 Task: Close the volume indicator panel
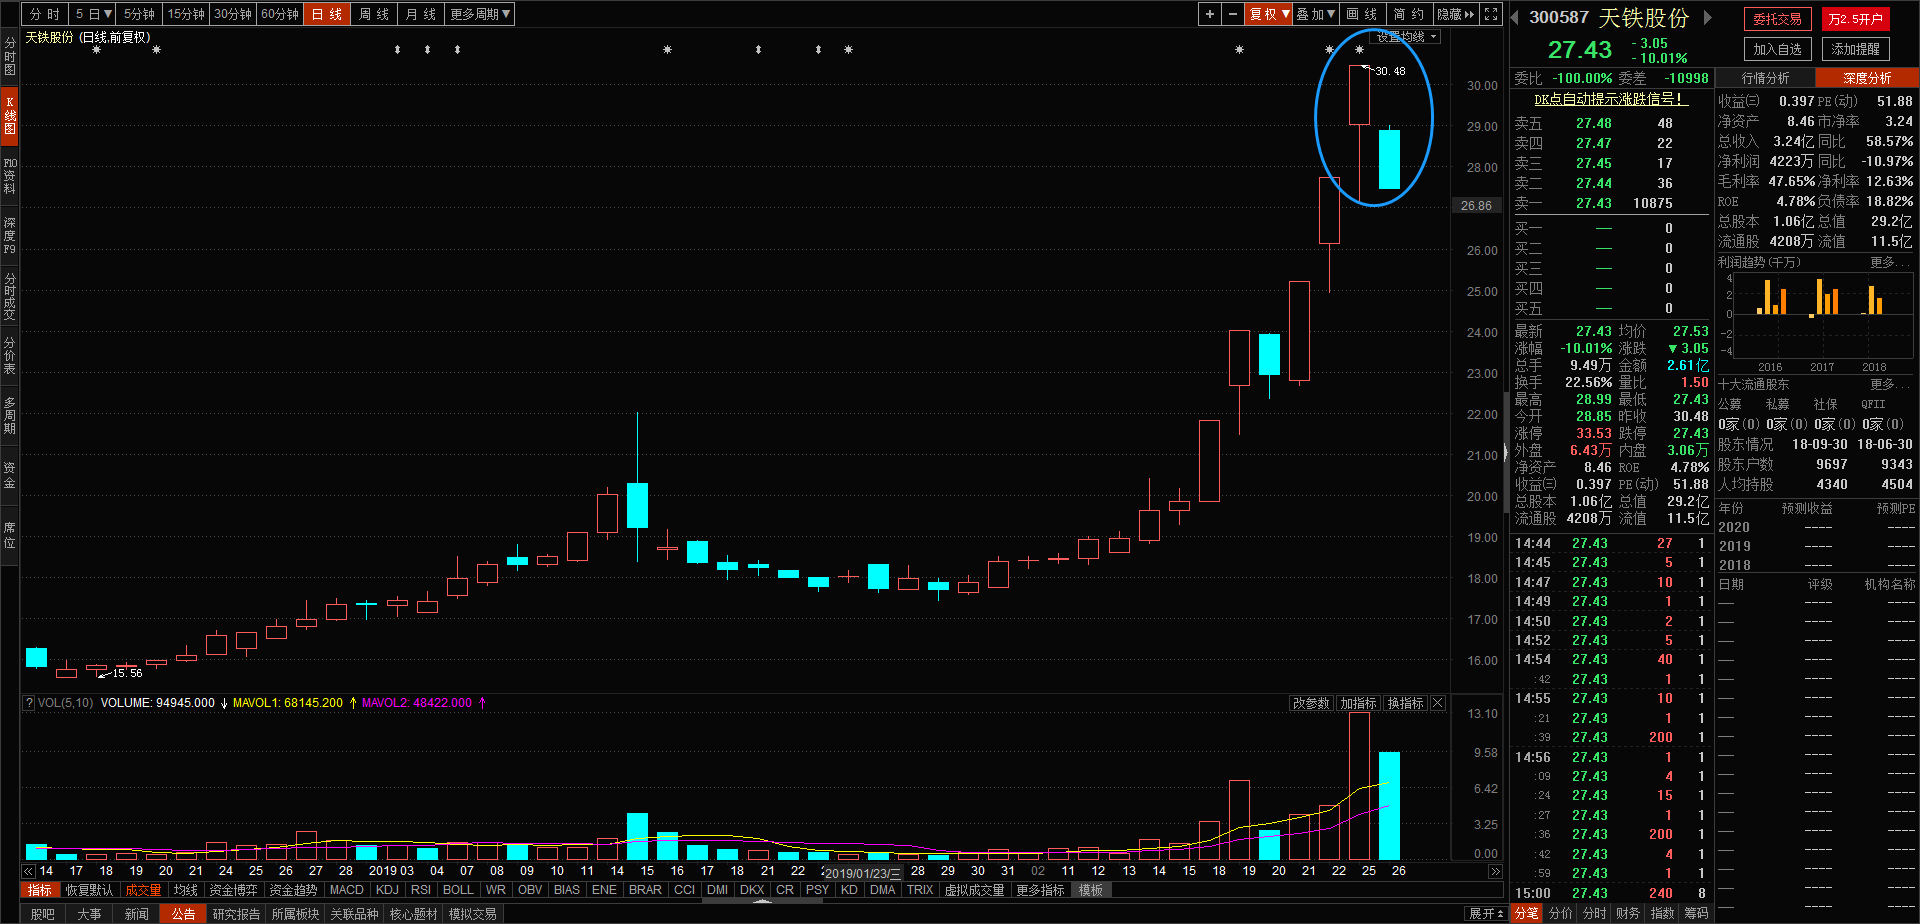pos(1438,703)
